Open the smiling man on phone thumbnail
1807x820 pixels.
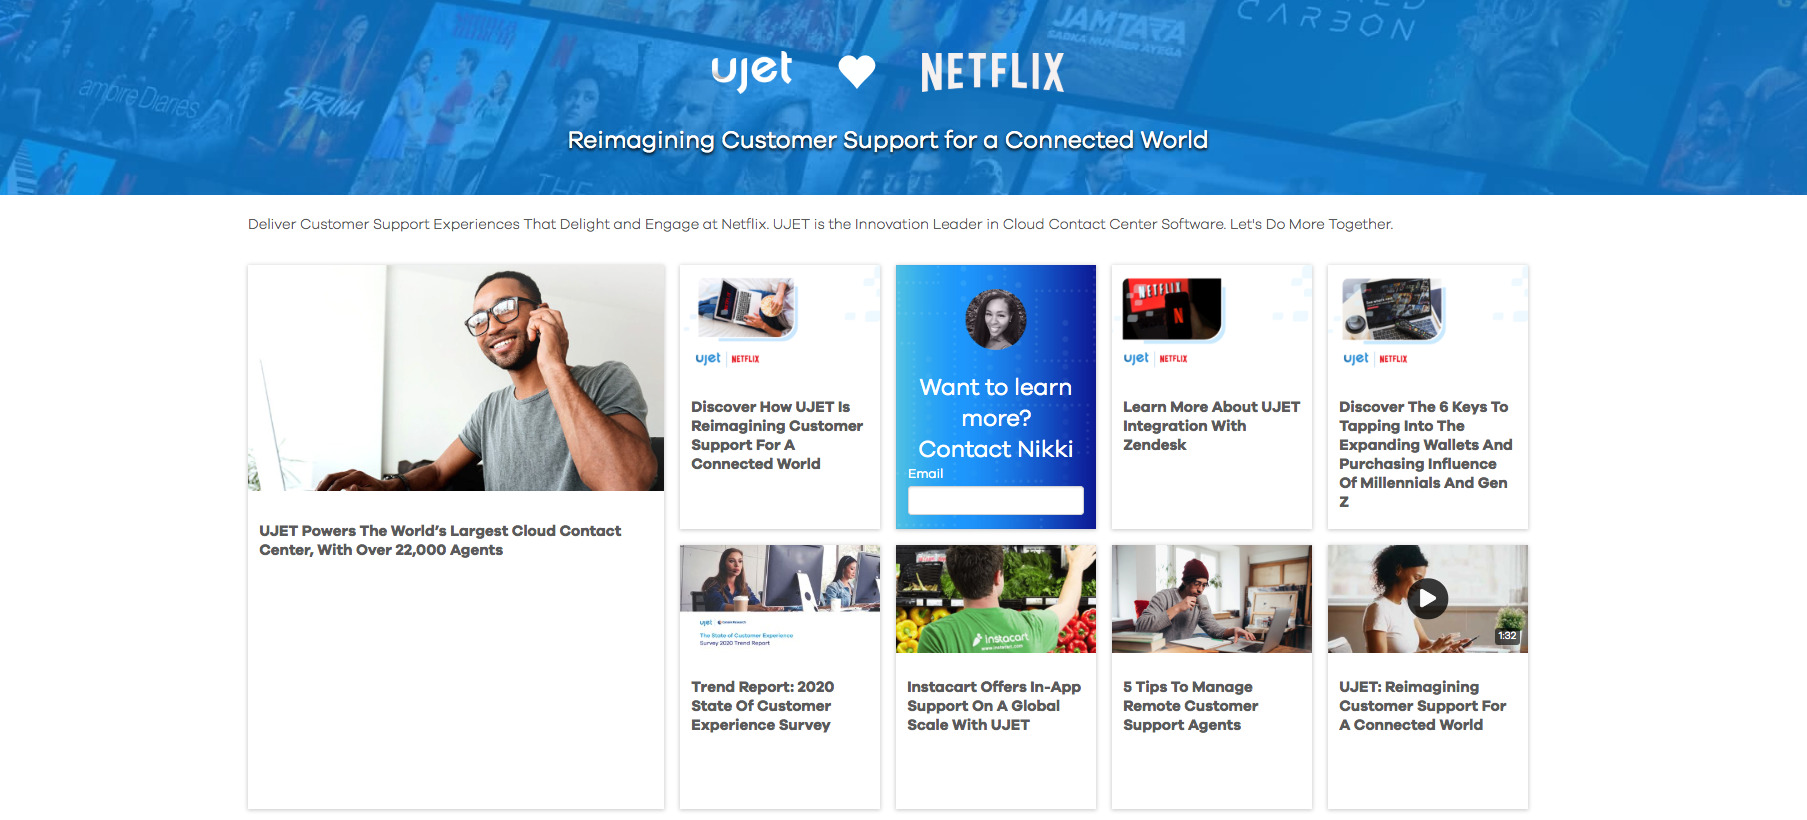[x=456, y=378]
